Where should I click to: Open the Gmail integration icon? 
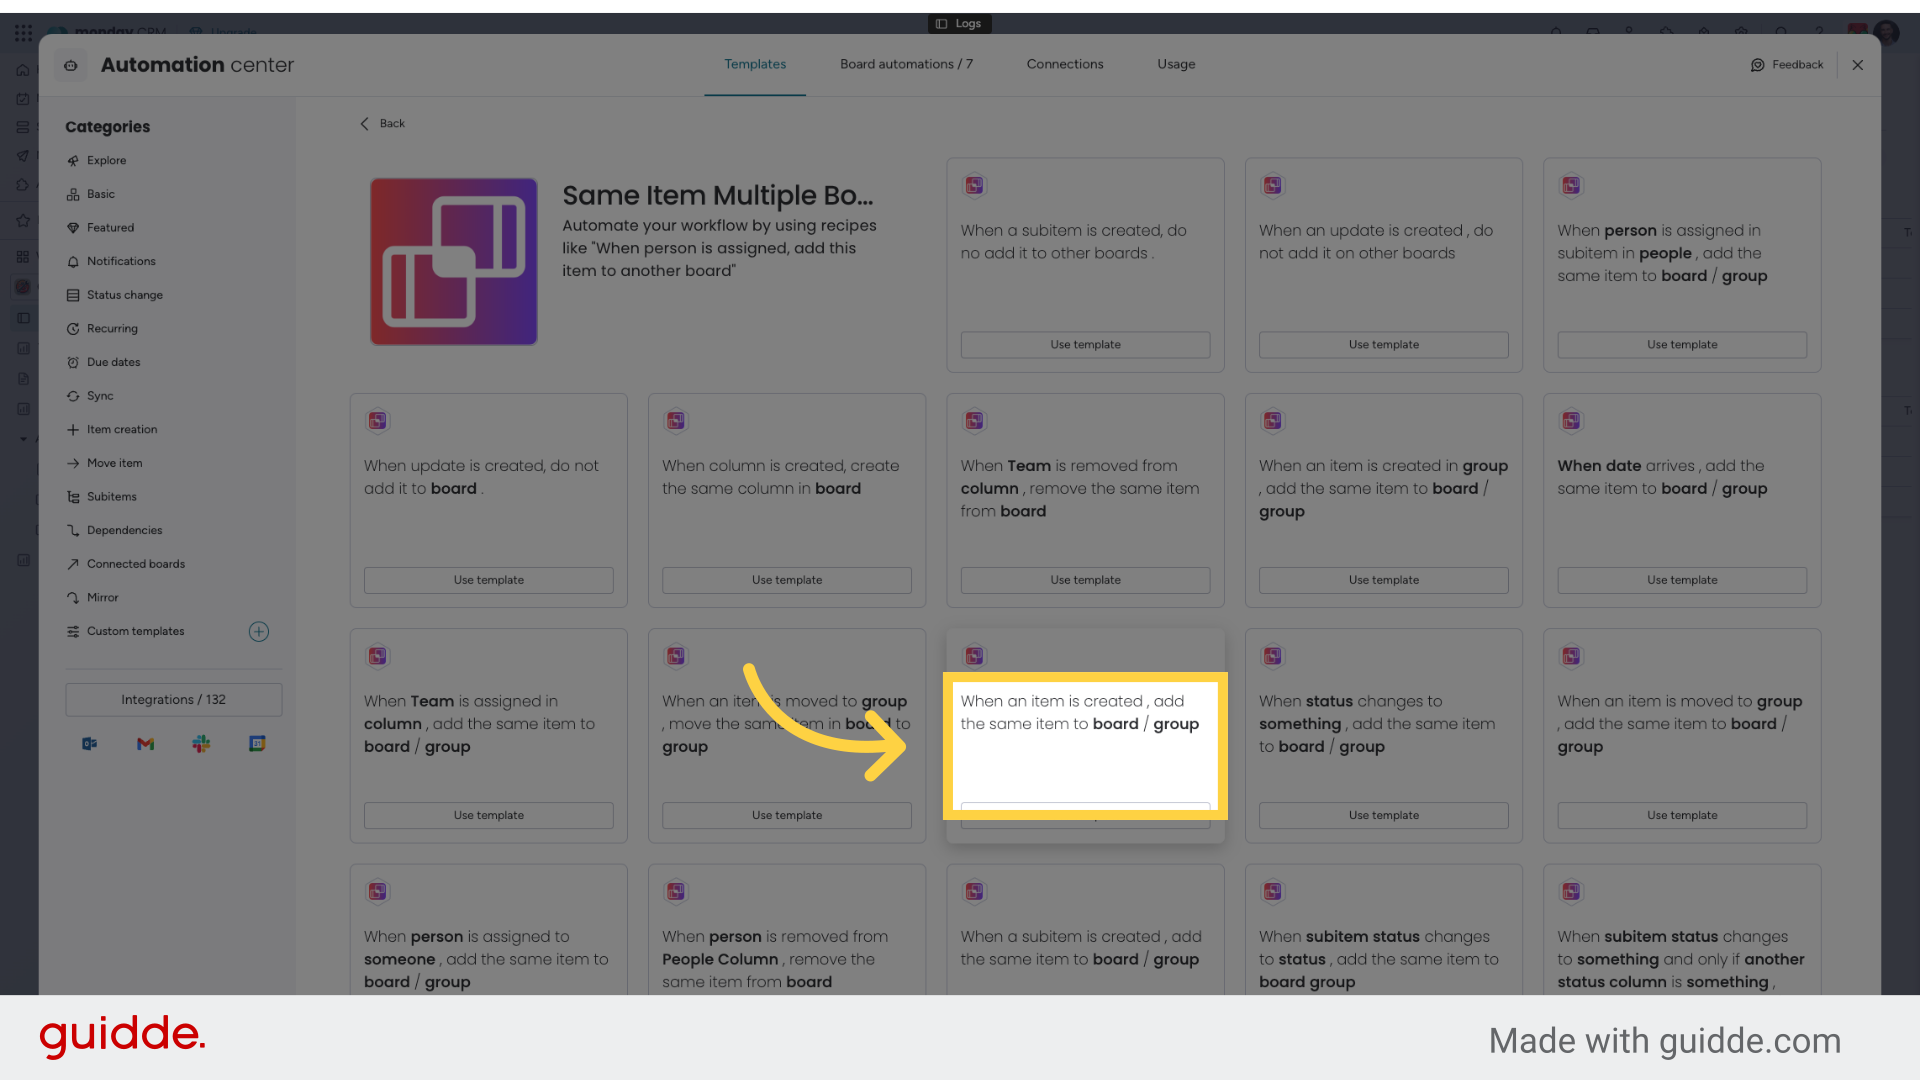coord(146,743)
